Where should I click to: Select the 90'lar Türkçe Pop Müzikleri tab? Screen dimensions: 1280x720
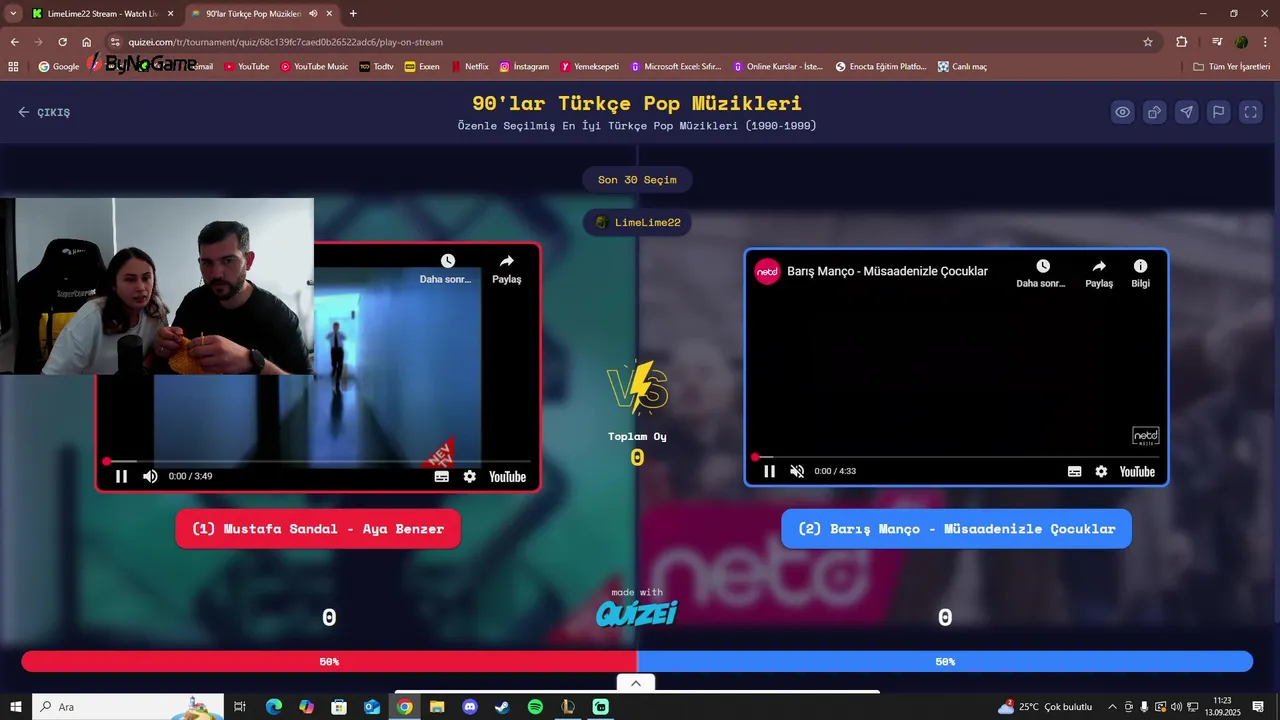(252, 14)
